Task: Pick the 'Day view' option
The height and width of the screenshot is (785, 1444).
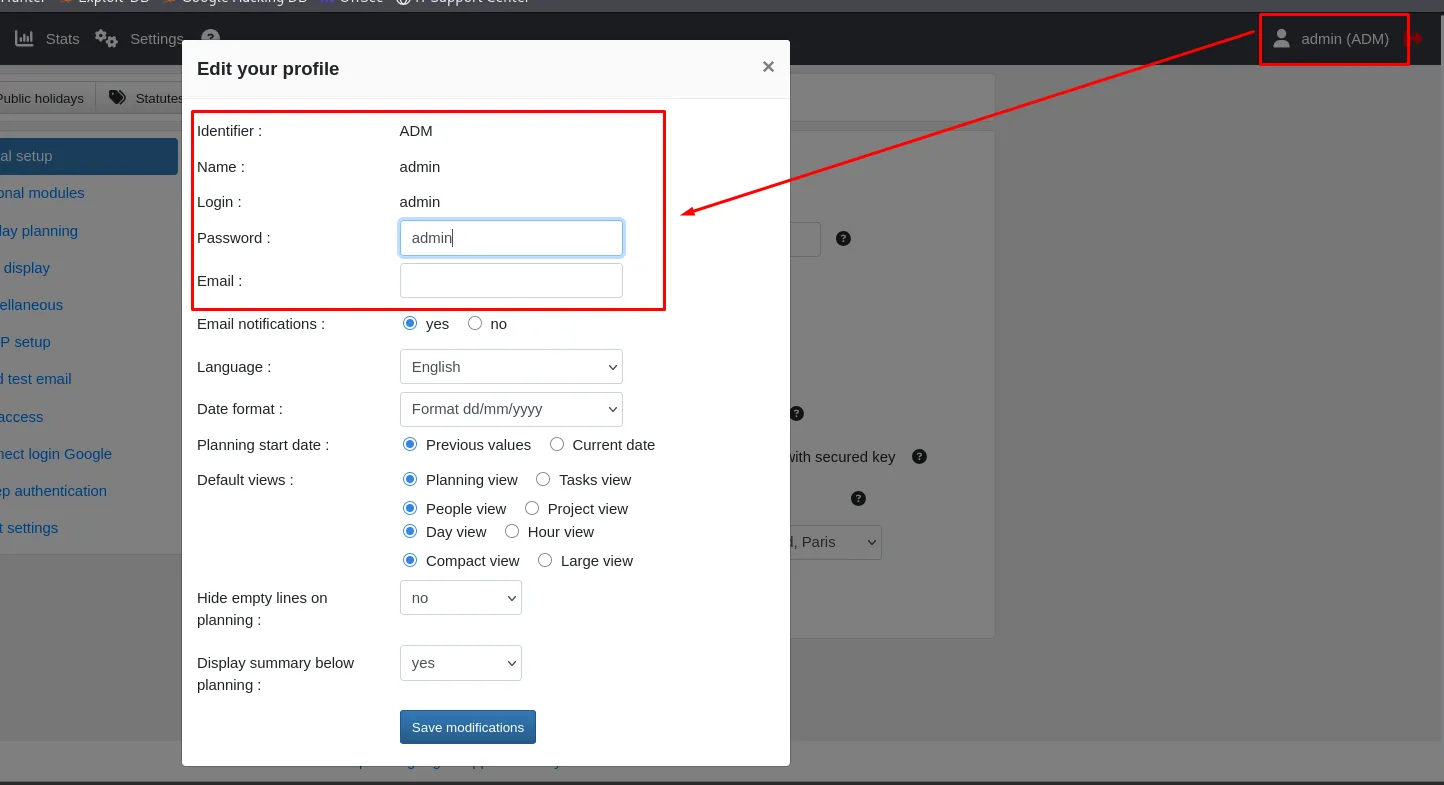Action: coord(410,532)
